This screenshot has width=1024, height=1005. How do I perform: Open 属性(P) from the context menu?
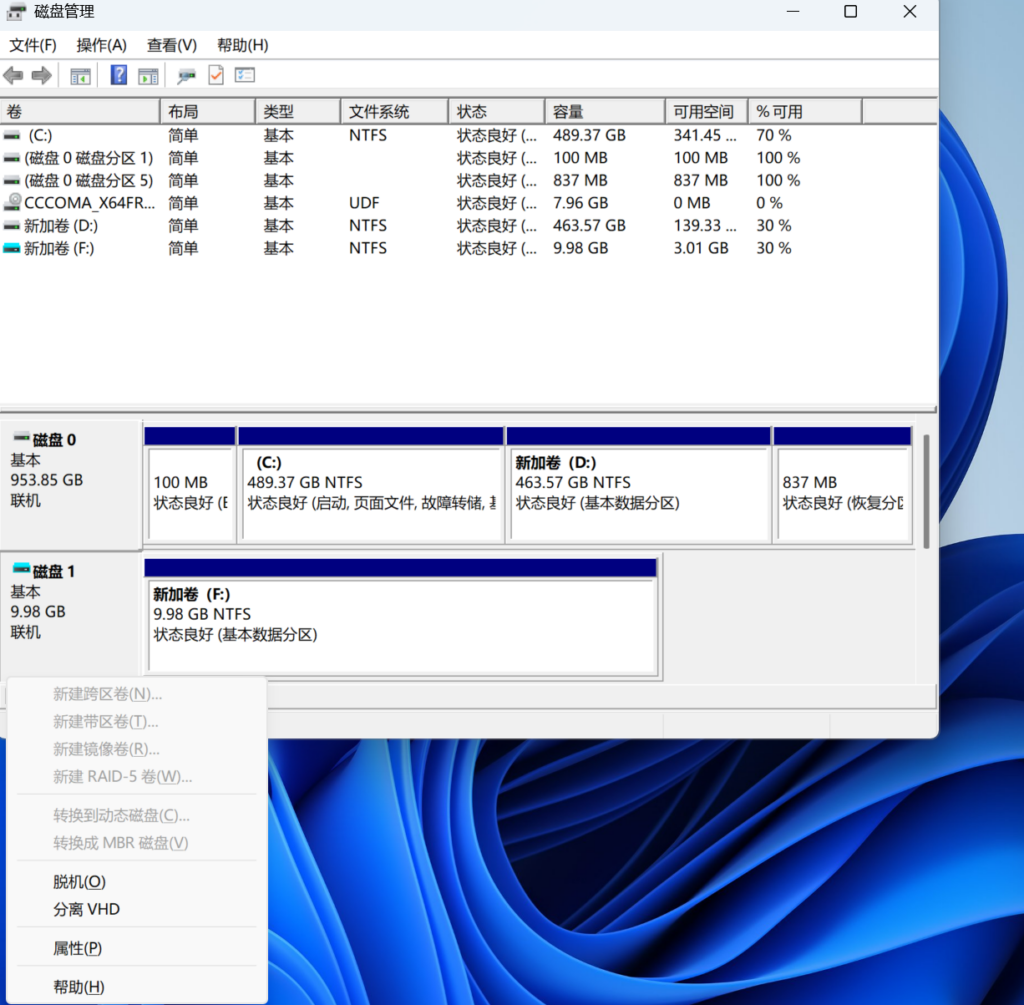[77, 948]
